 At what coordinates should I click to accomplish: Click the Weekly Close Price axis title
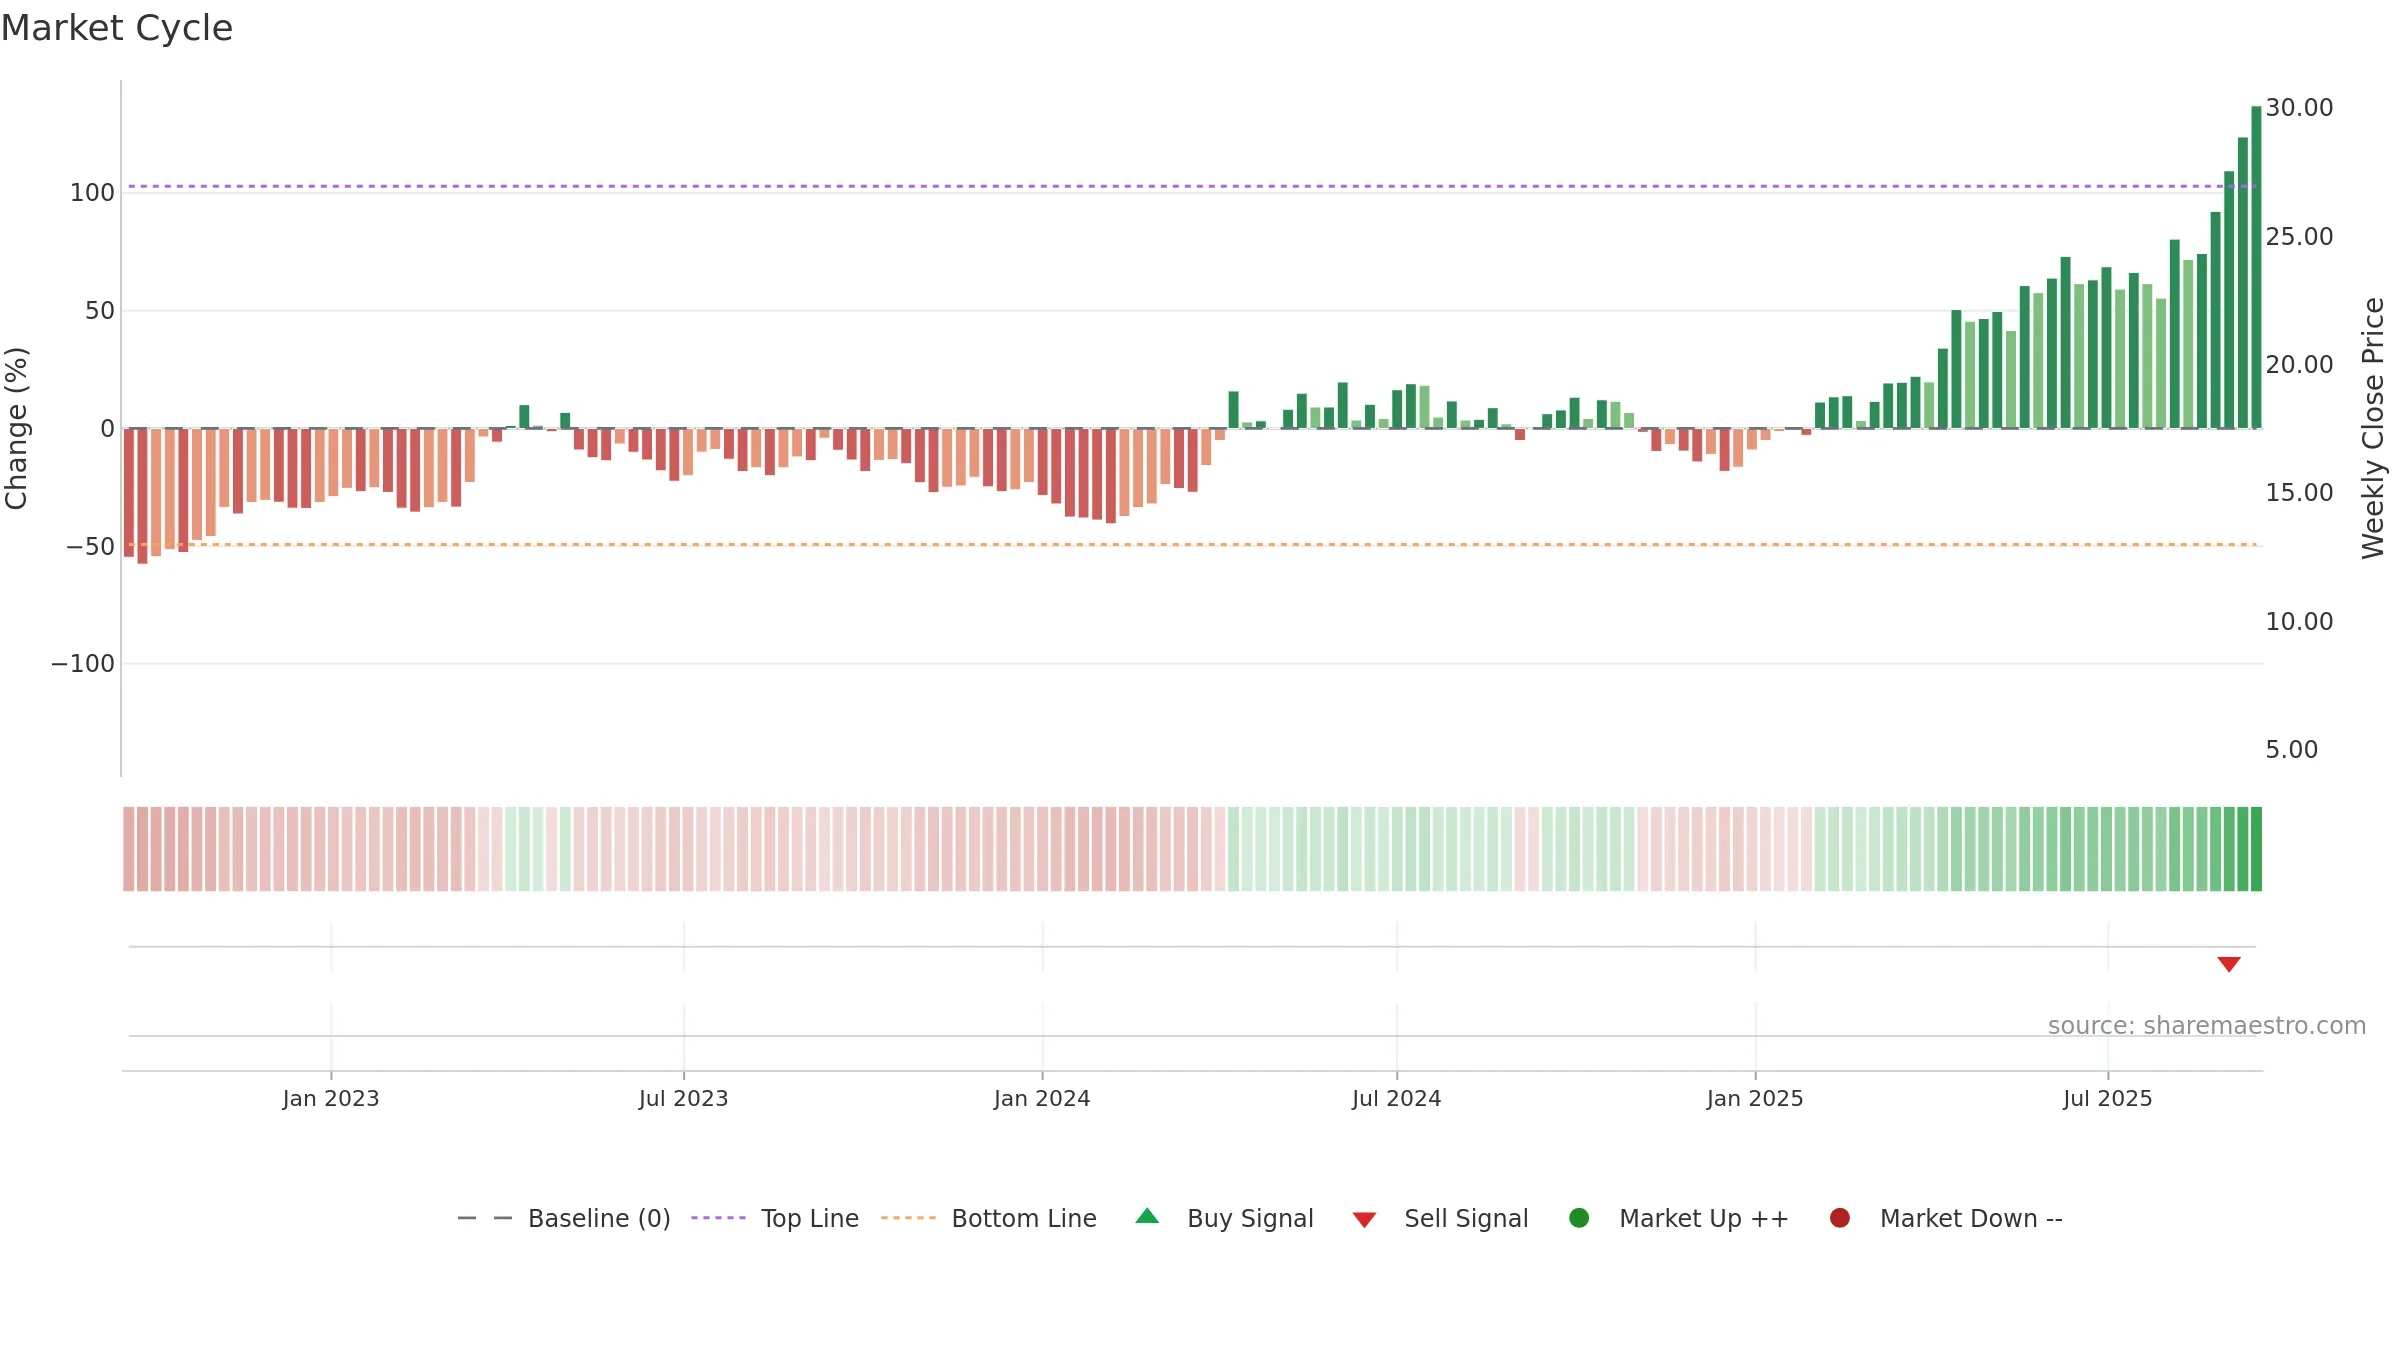2373,428
